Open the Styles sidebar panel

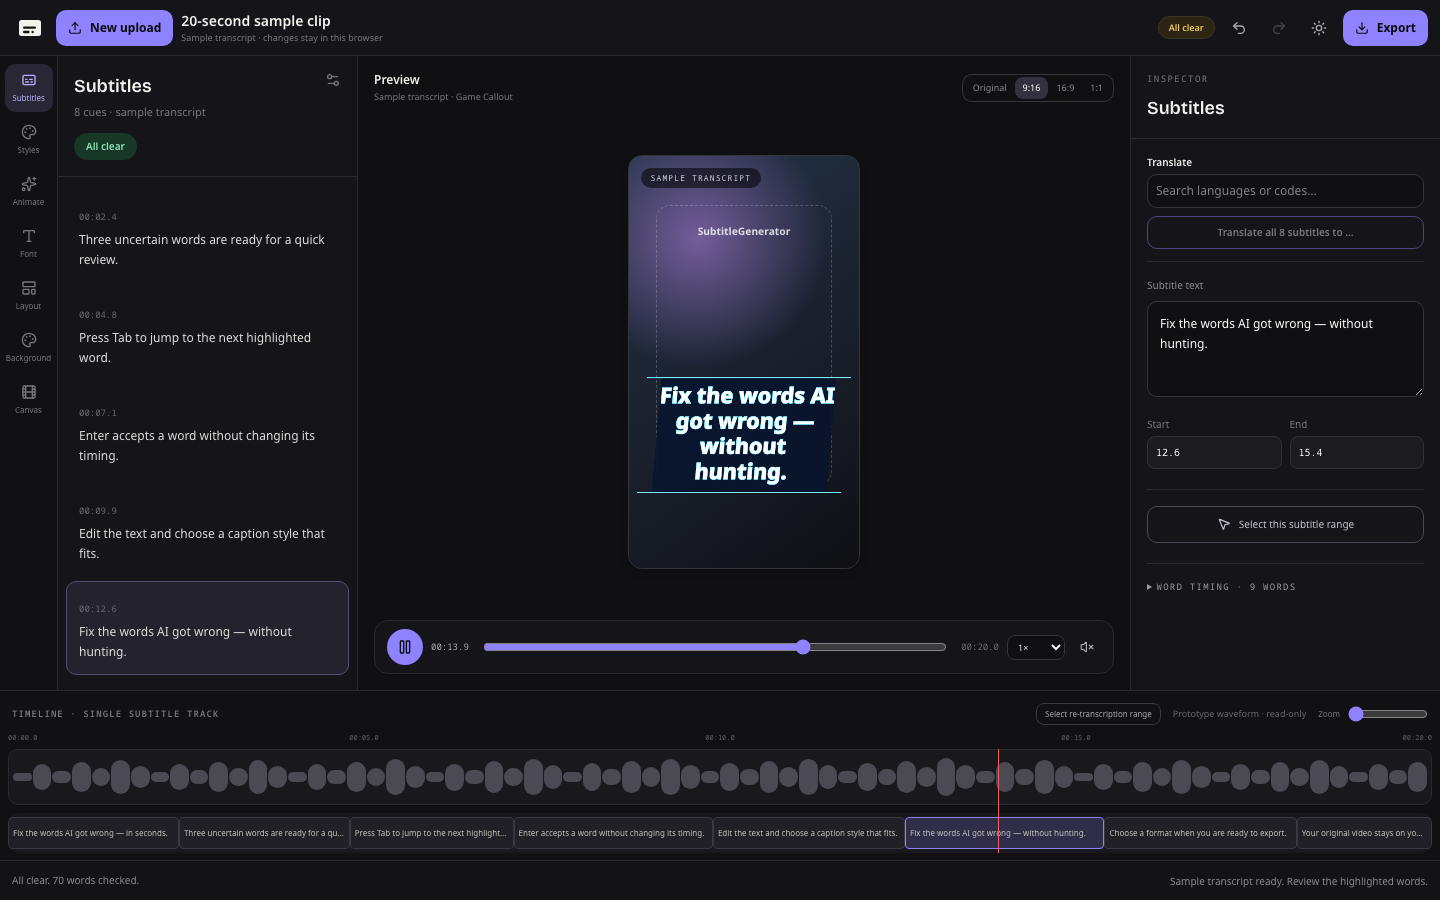28,140
